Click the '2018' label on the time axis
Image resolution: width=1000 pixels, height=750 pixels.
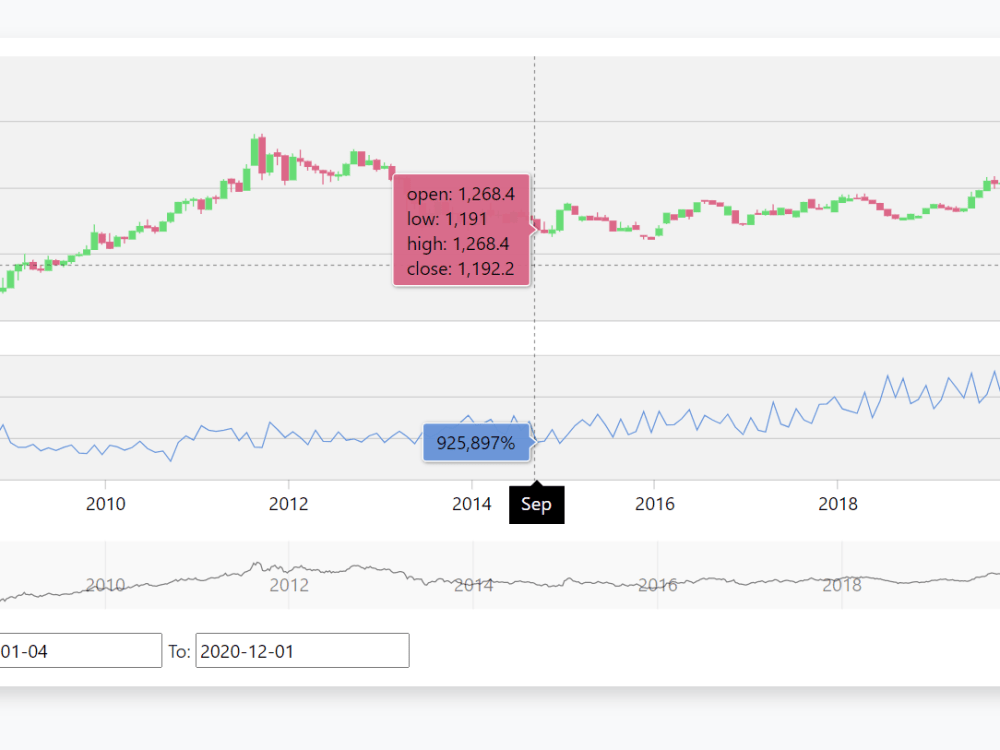pos(839,504)
